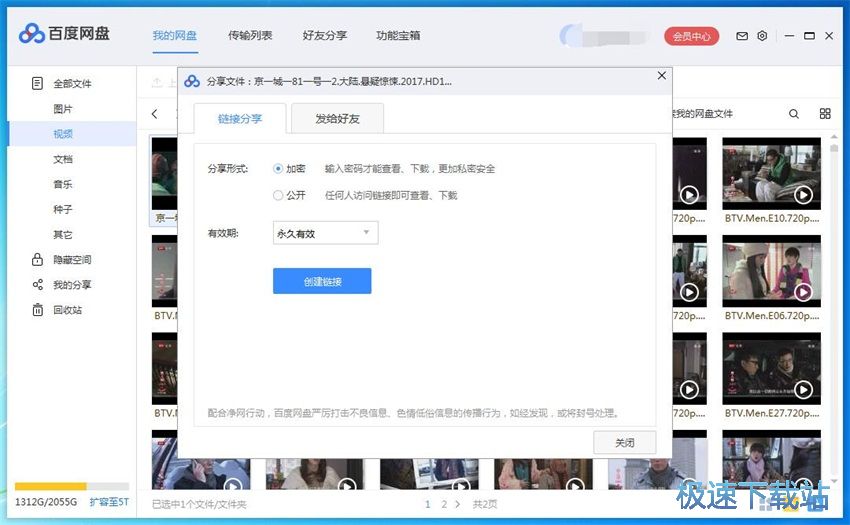This screenshot has width=850, height=525.
Task: Open BTV.Men.E06.720p video thumbnail
Action: tap(771, 271)
